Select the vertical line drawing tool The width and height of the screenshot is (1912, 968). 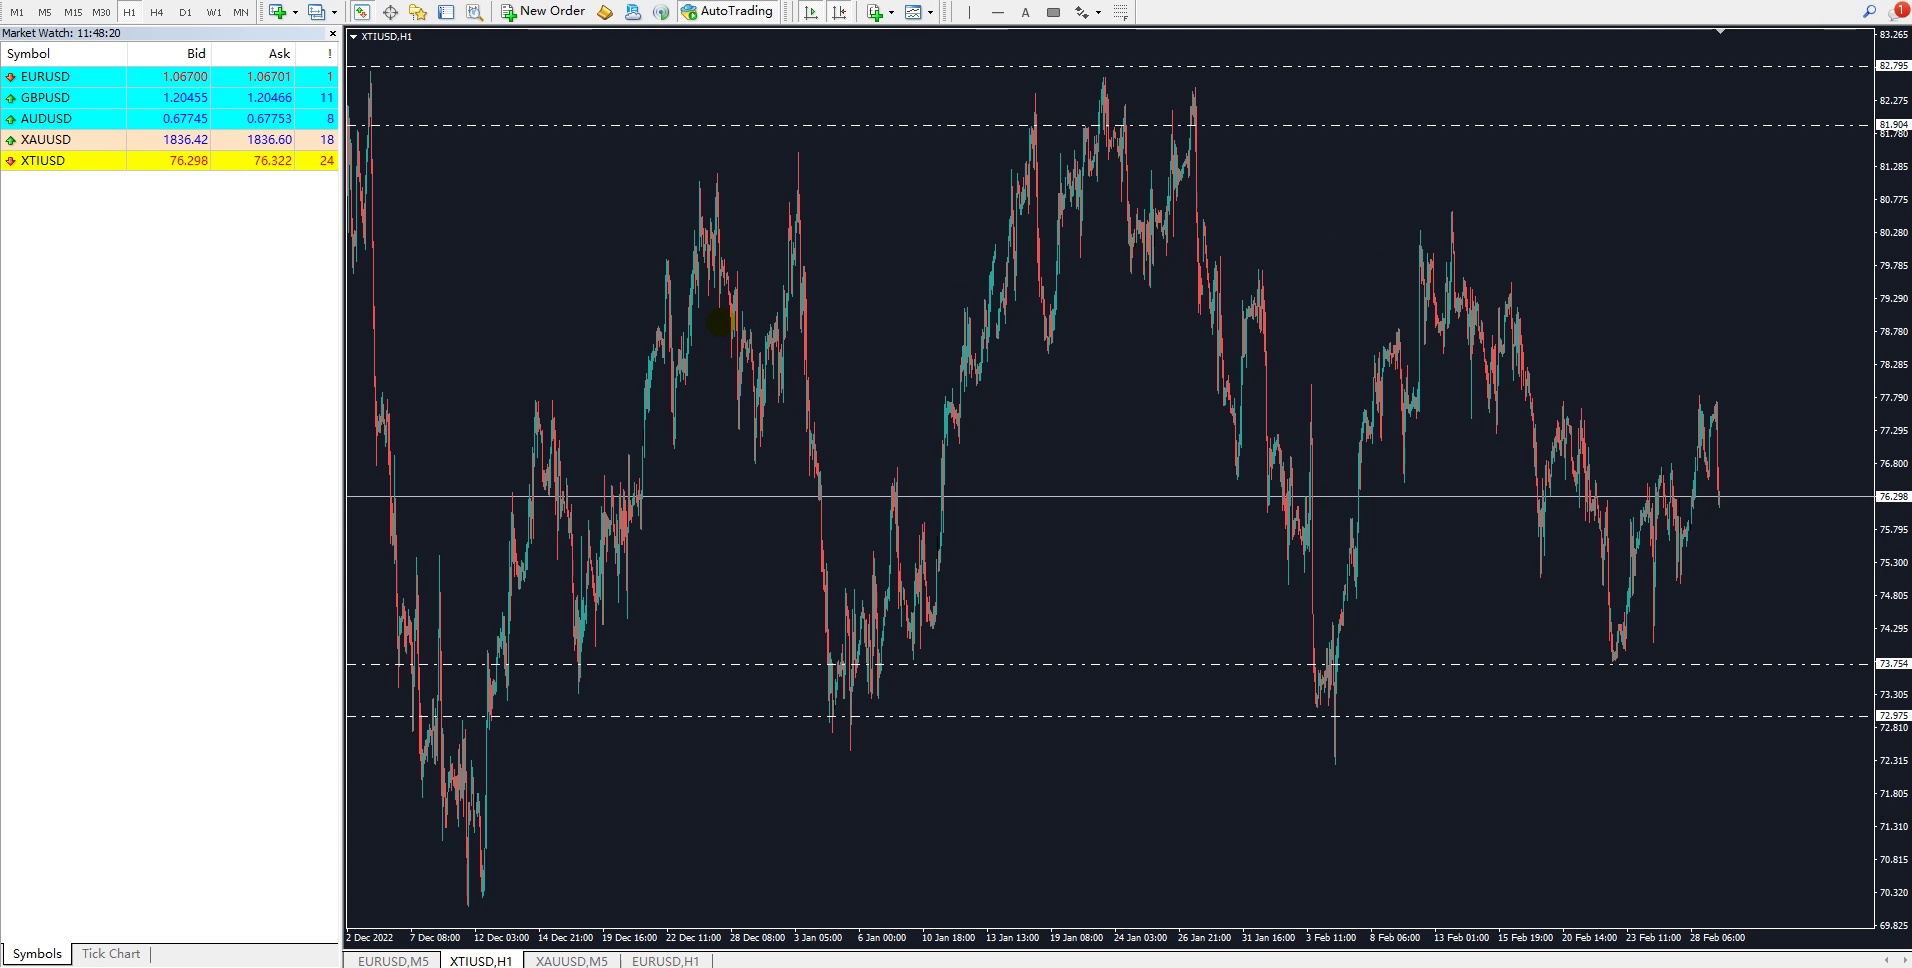pyautogui.click(x=969, y=12)
